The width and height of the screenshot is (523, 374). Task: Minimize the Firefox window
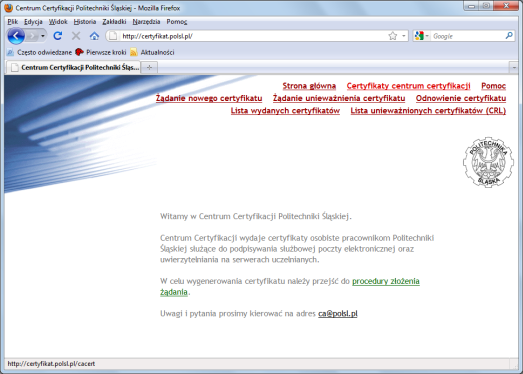471,6
